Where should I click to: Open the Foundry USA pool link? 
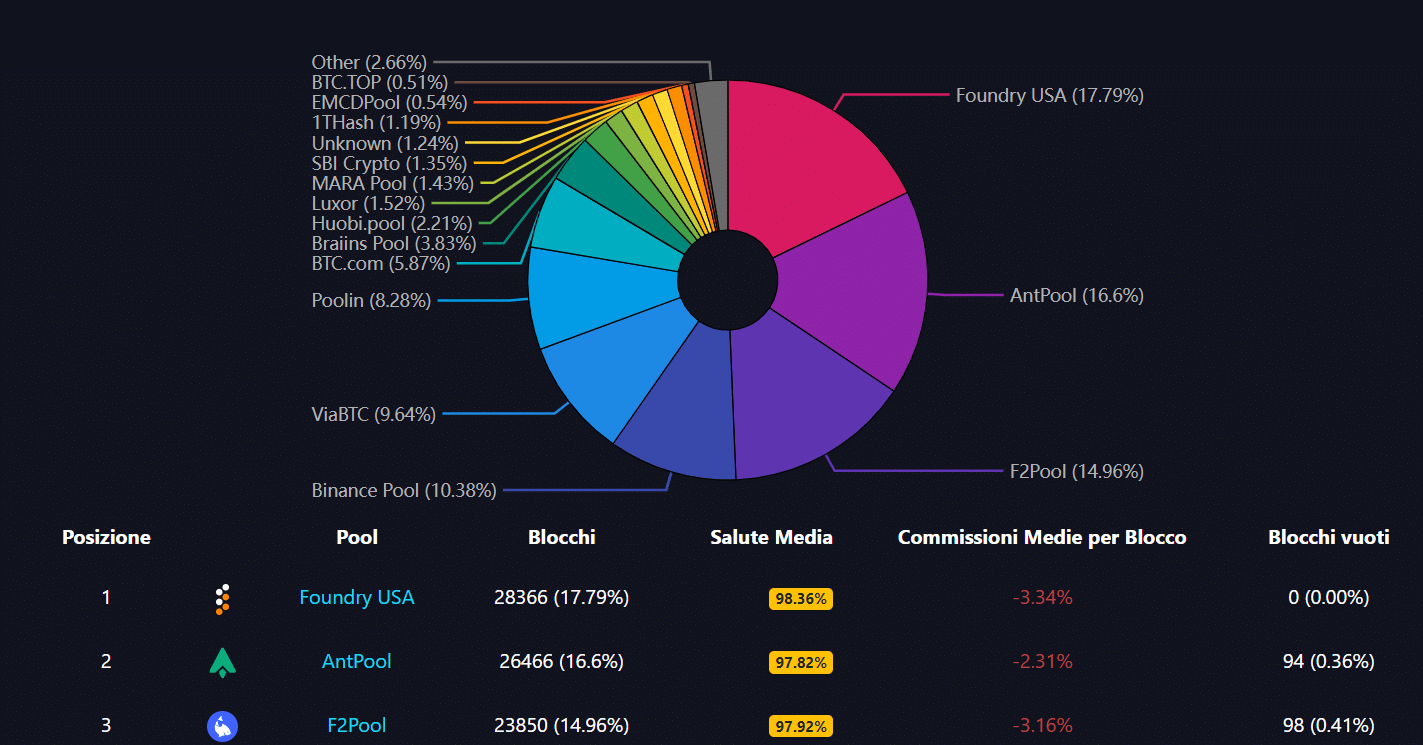coord(356,598)
